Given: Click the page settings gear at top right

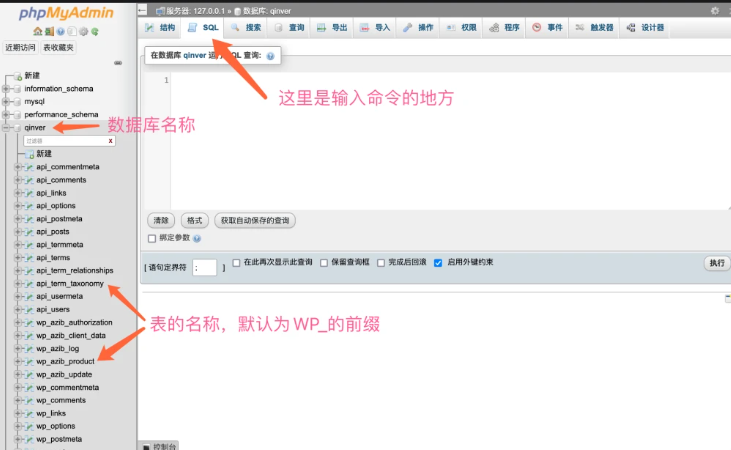Looking at the screenshot, I should pos(714,10).
